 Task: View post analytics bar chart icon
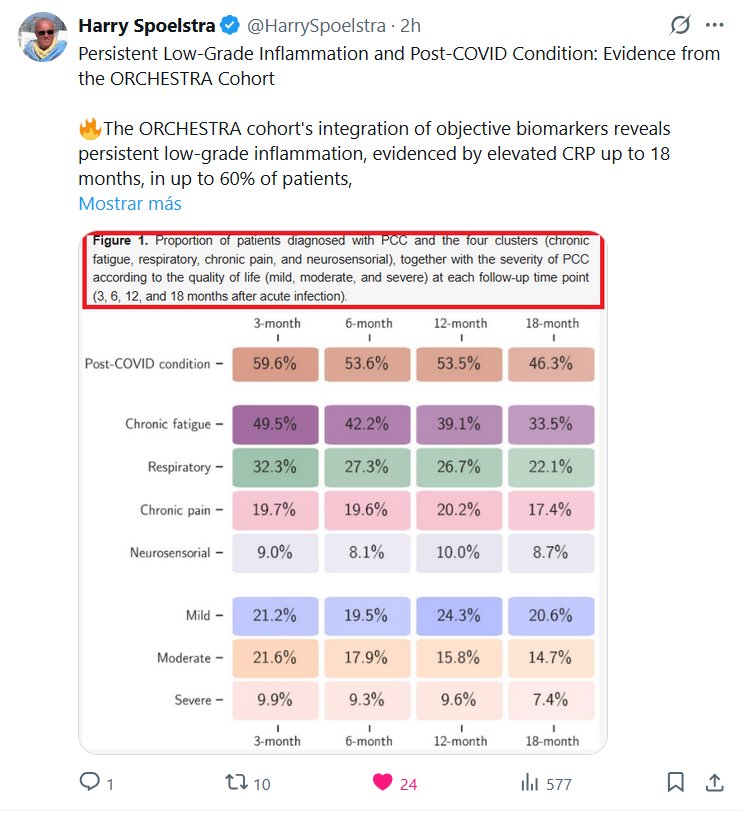point(530,783)
